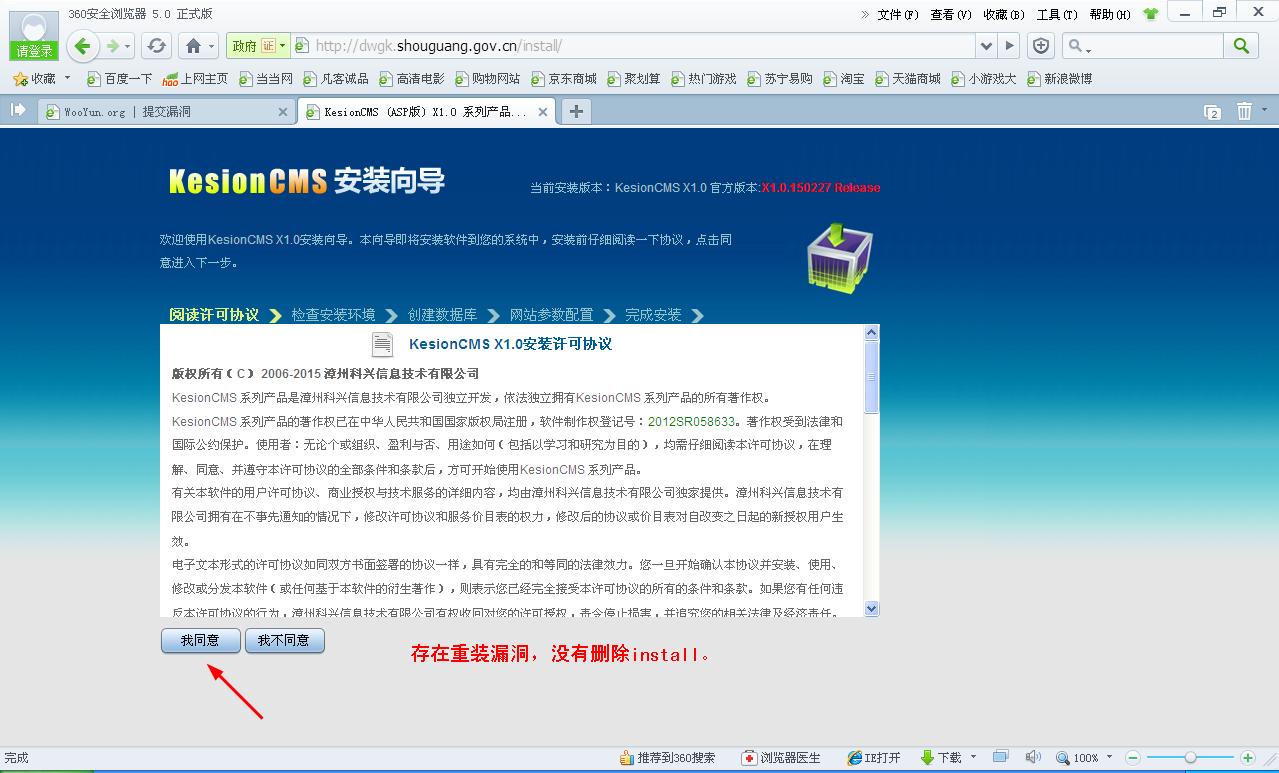Expand the zoom level dropdown arrow

(x=1110, y=758)
